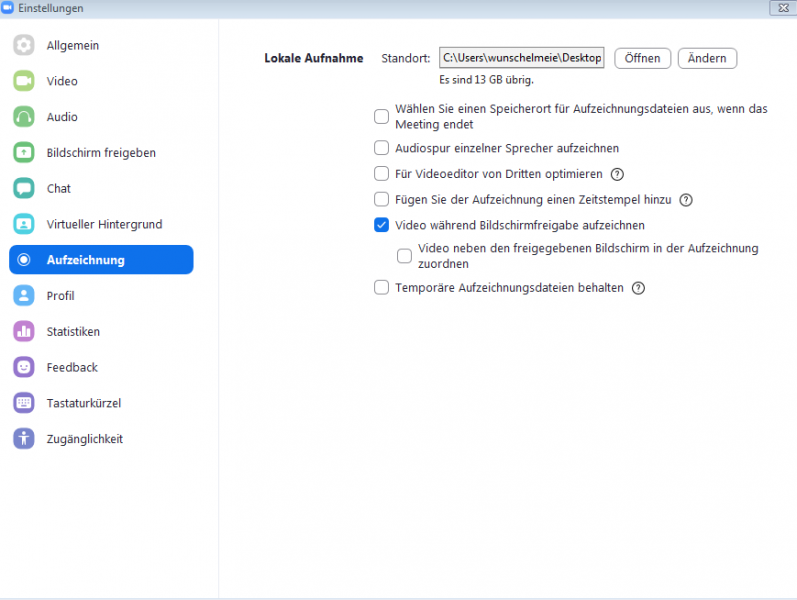The width and height of the screenshot is (797, 600).
Task: Click help icon next to Temporäre Aufzeichnungsdateien
Action: pyautogui.click(x=638, y=288)
